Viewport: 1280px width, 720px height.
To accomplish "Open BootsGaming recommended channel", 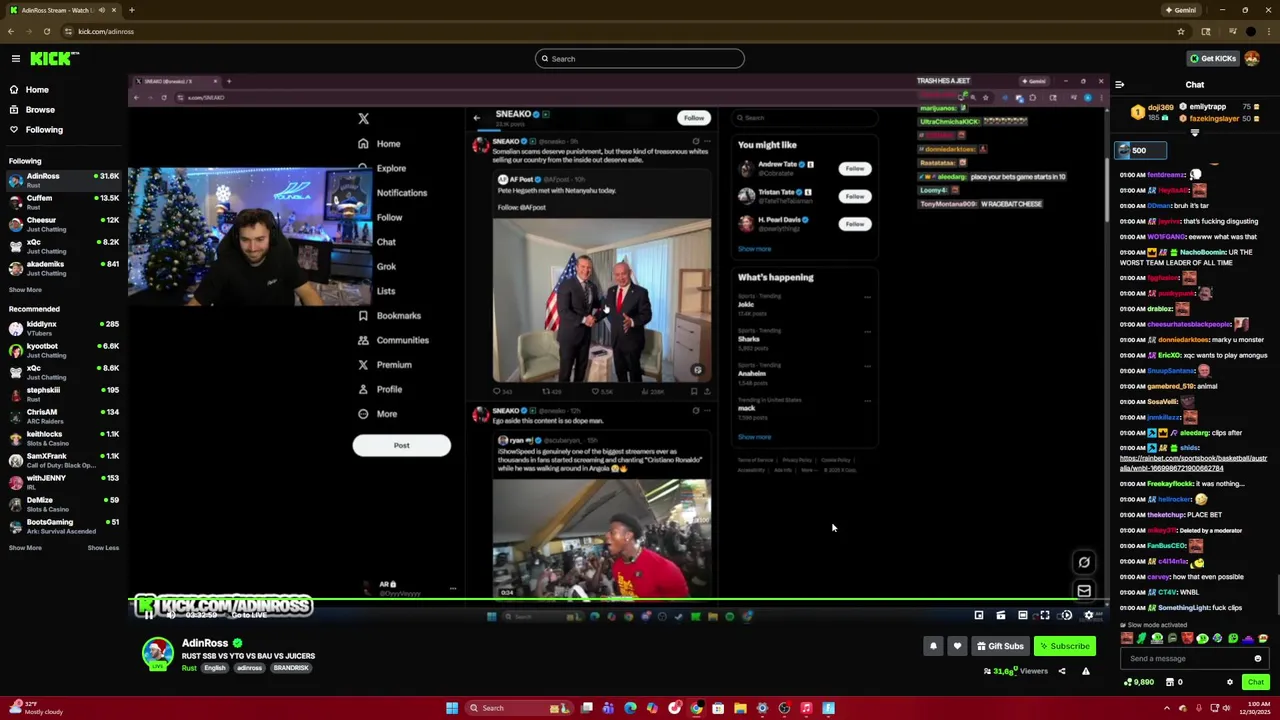I will tap(62, 526).
